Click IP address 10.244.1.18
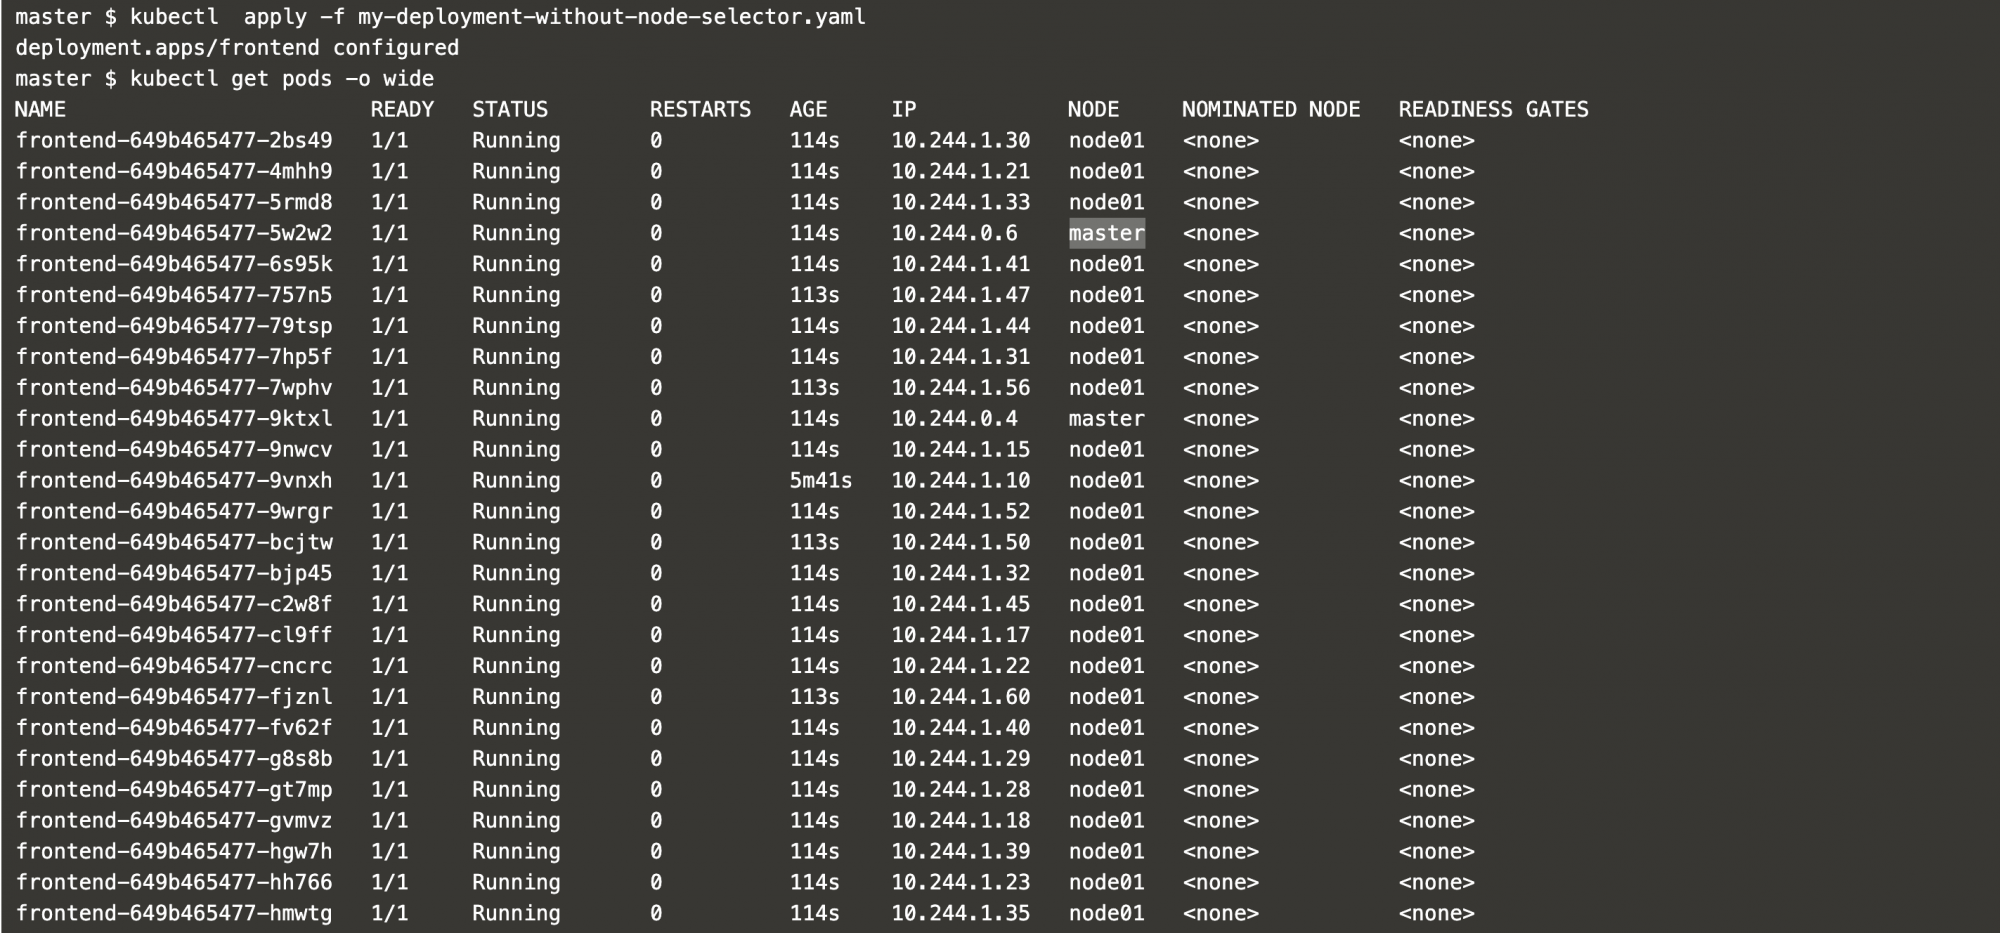The height and width of the screenshot is (933, 2000). 961,821
